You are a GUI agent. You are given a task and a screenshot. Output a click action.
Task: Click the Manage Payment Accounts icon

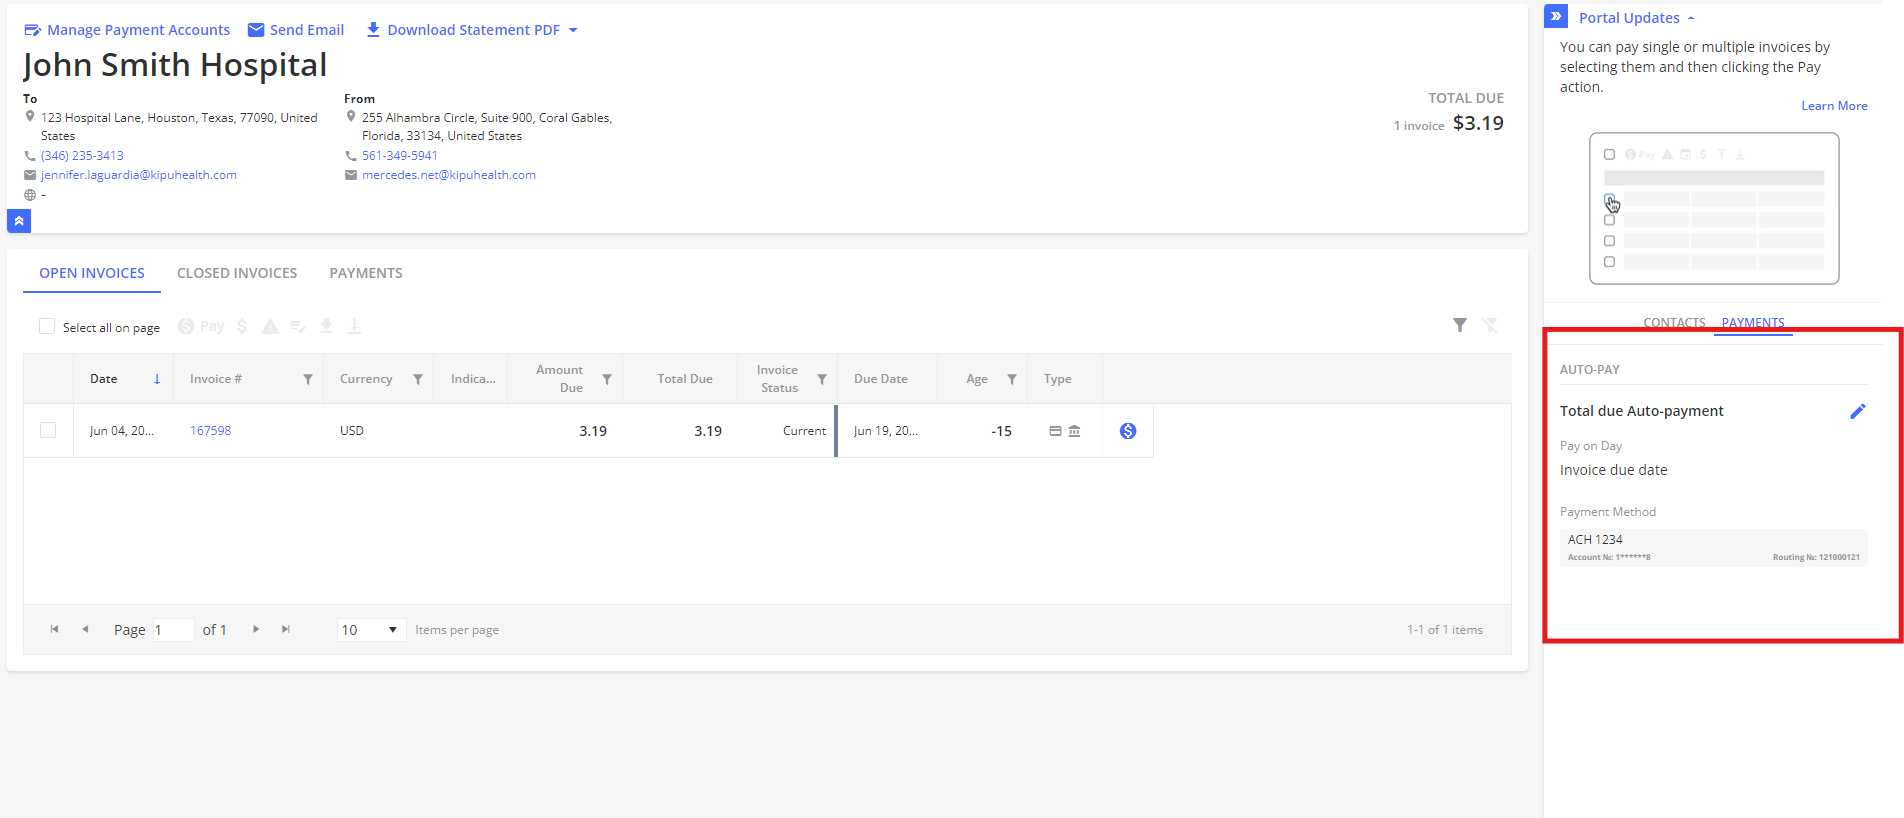point(32,30)
